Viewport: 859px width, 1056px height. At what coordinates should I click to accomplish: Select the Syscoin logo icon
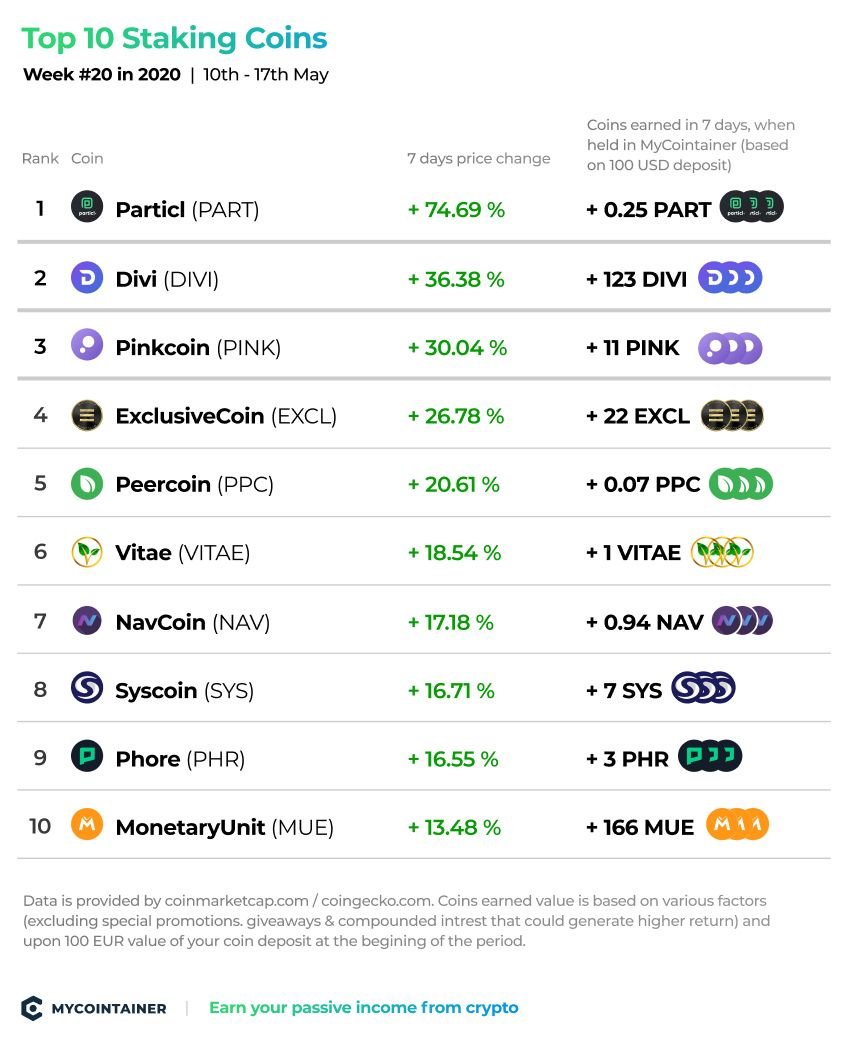[x=87, y=688]
